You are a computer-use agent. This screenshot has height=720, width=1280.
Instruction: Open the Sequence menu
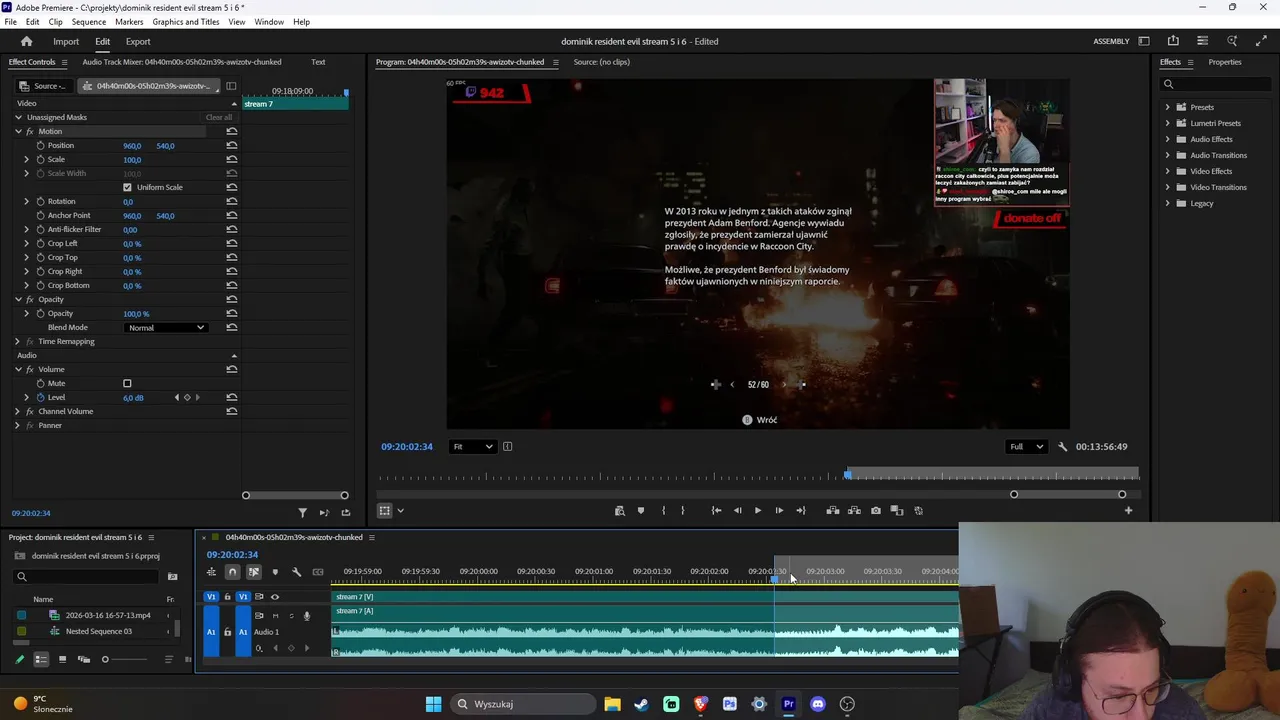[89, 22]
